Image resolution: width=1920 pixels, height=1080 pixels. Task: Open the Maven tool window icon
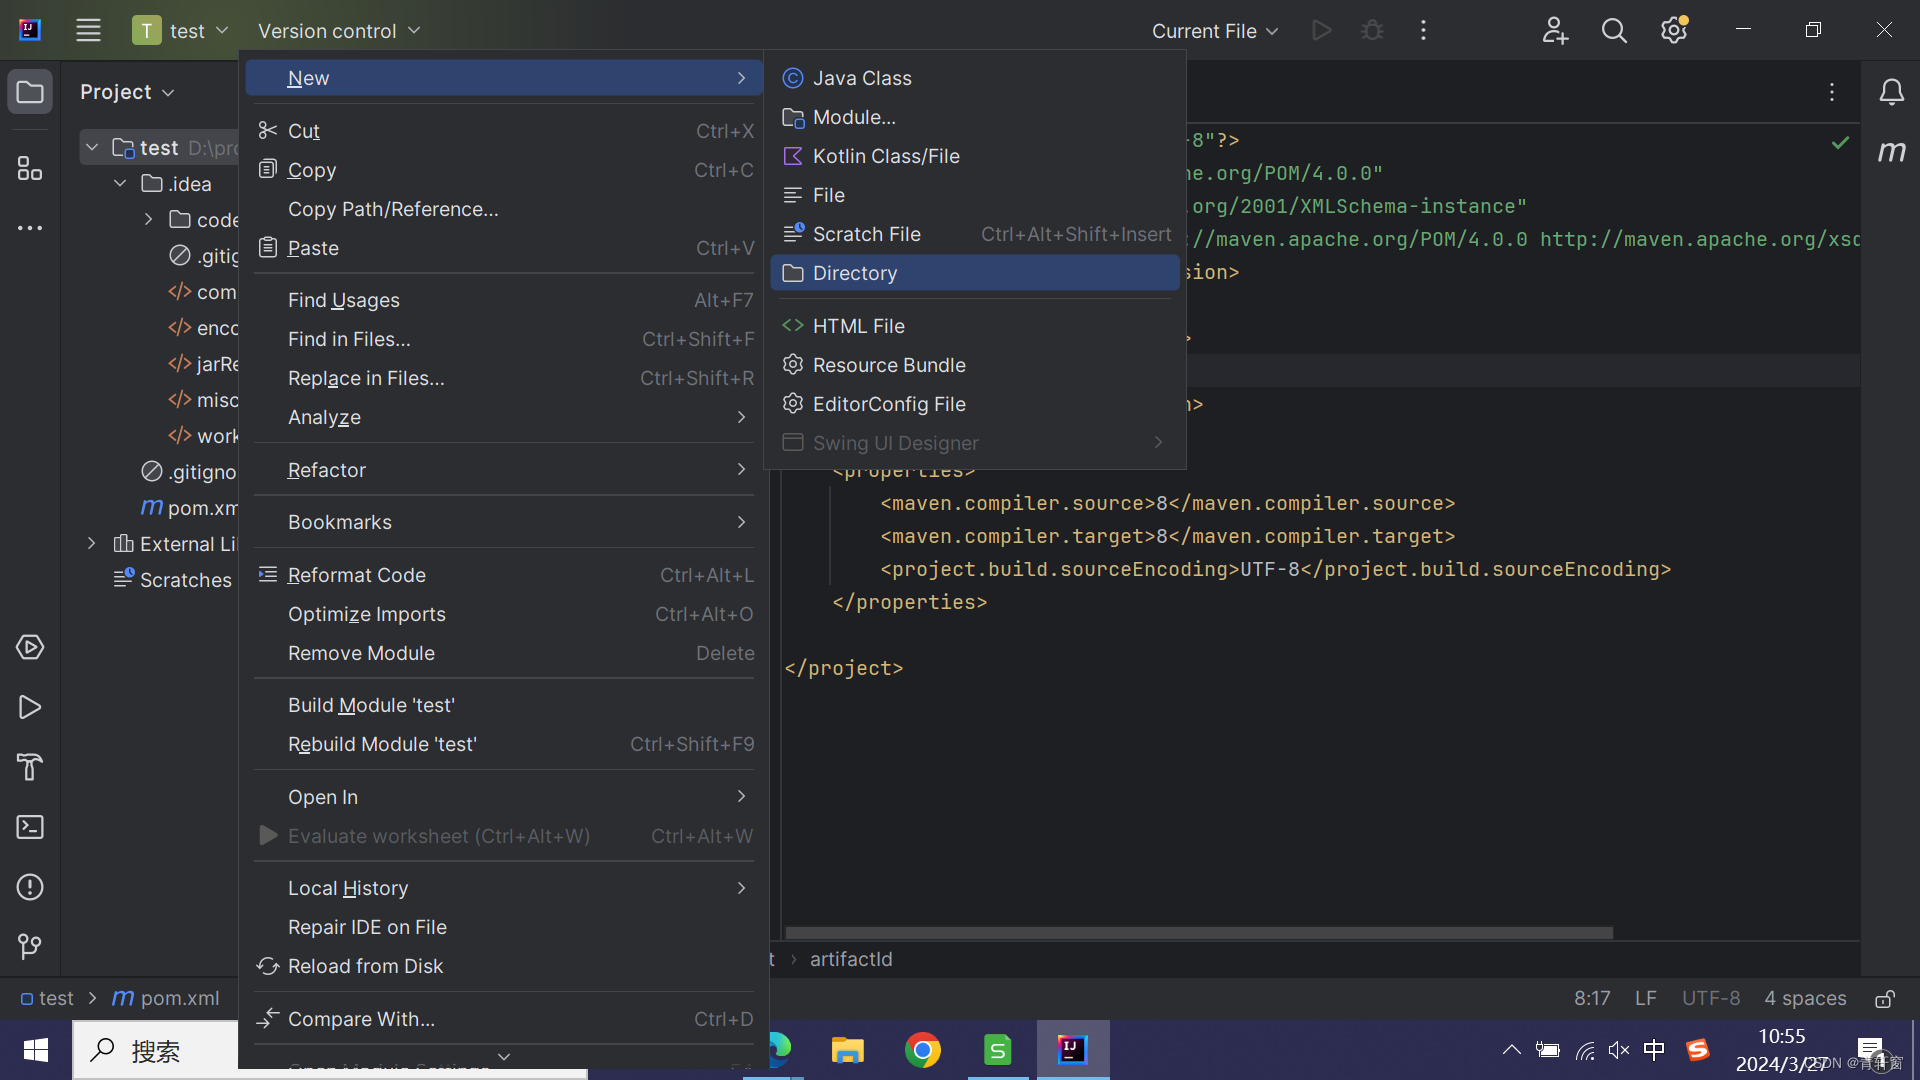point(1891,151)
